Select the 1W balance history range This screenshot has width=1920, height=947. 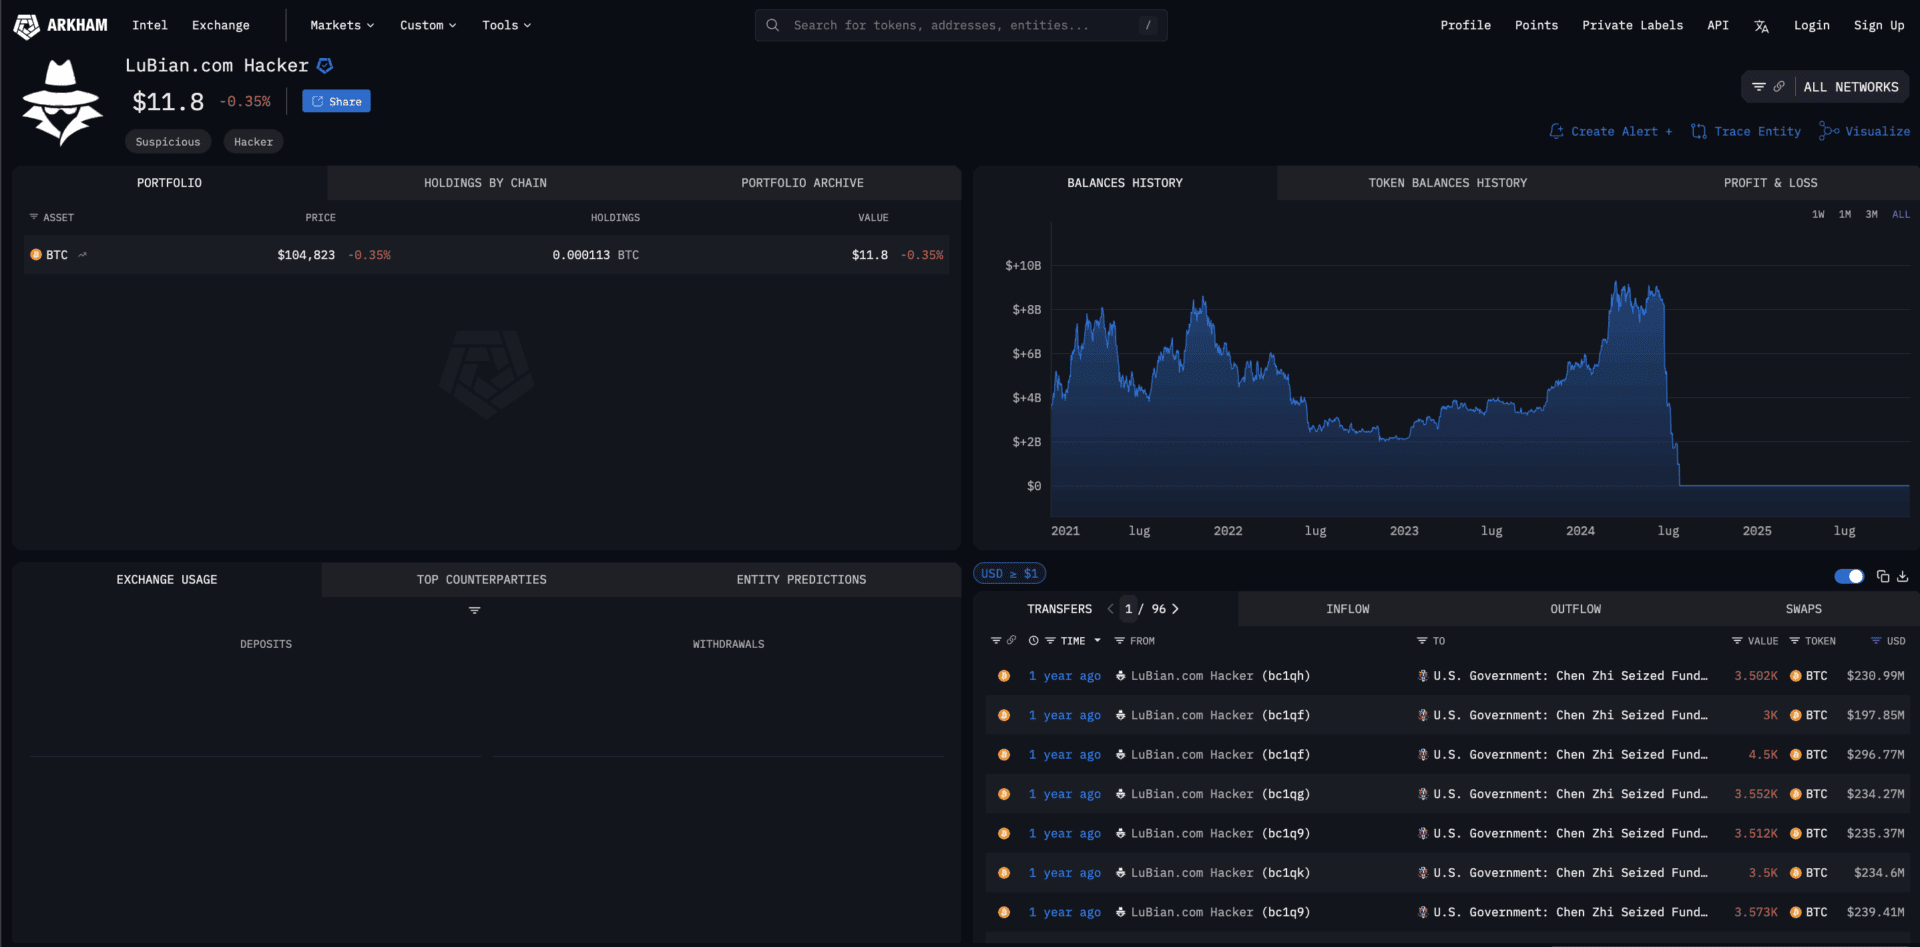[x=1817, y=214]
